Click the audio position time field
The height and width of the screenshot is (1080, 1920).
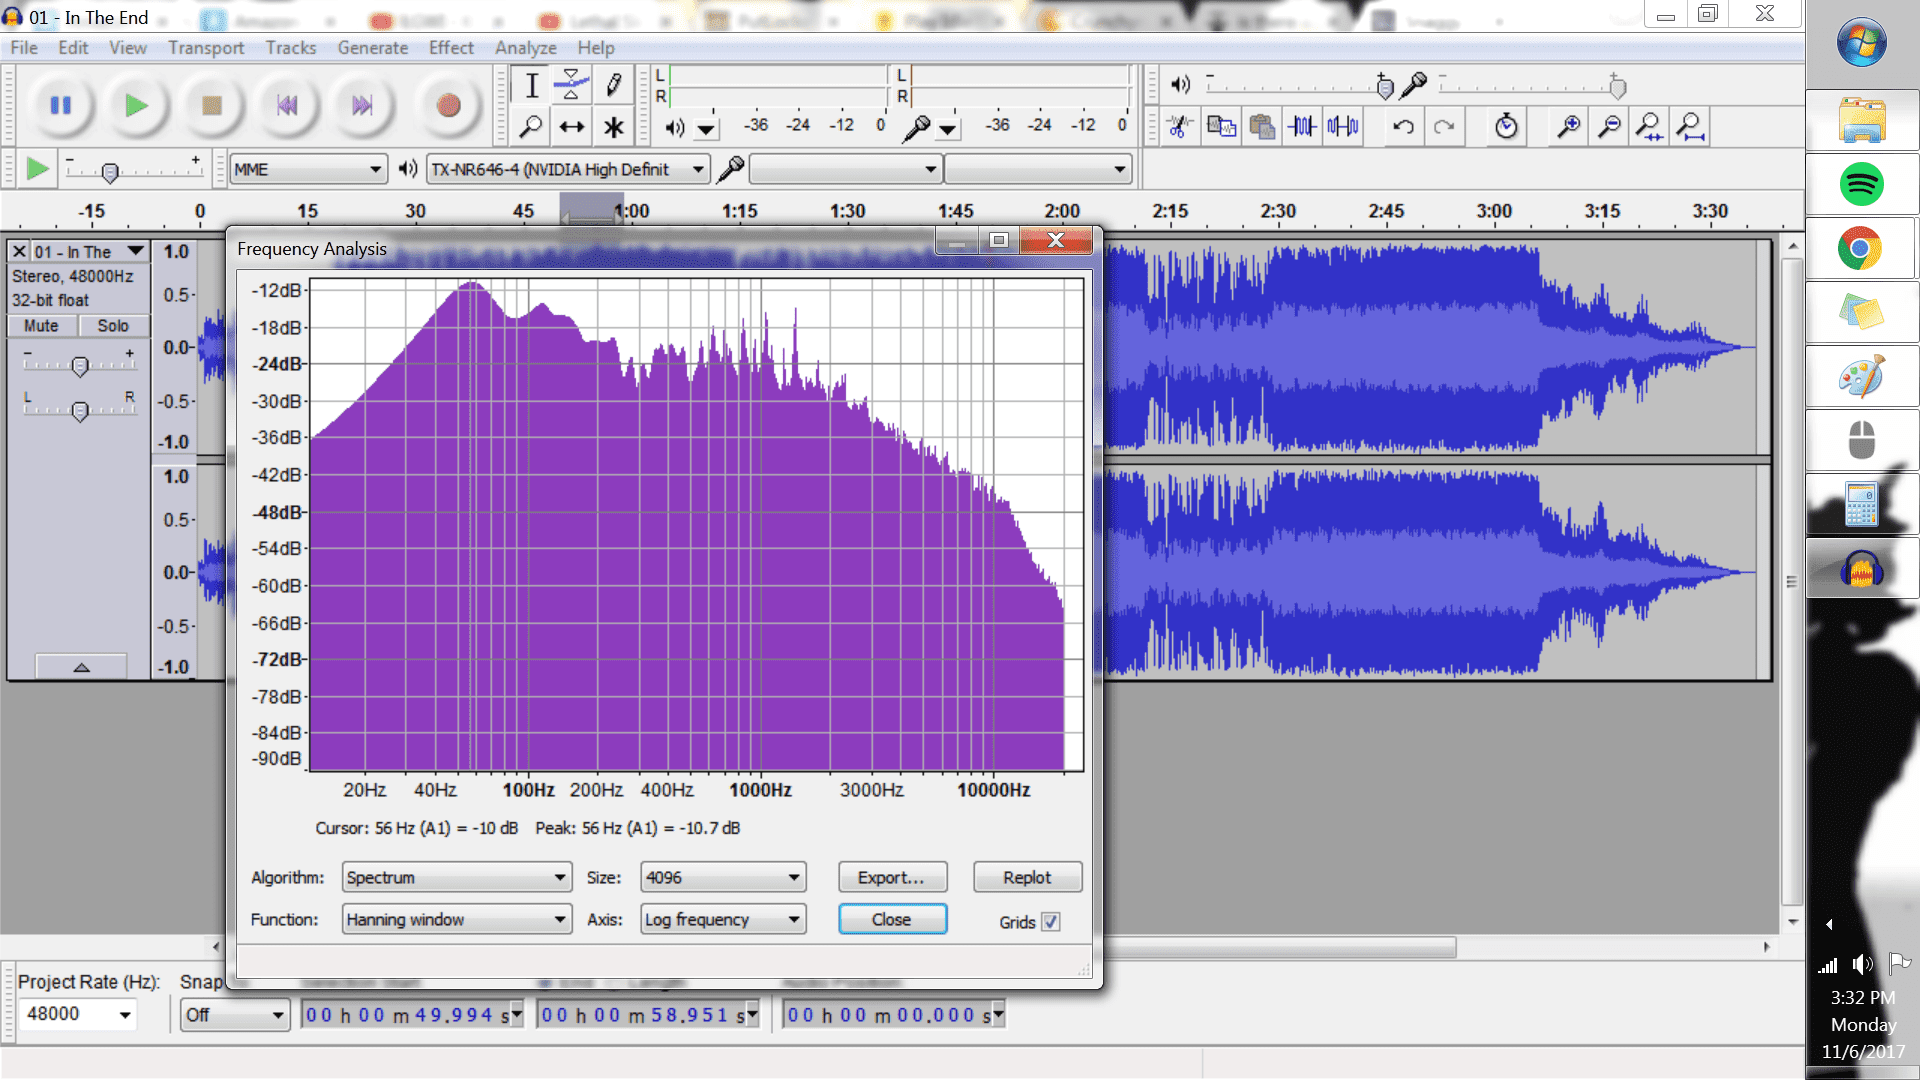tap(893, 1015)
